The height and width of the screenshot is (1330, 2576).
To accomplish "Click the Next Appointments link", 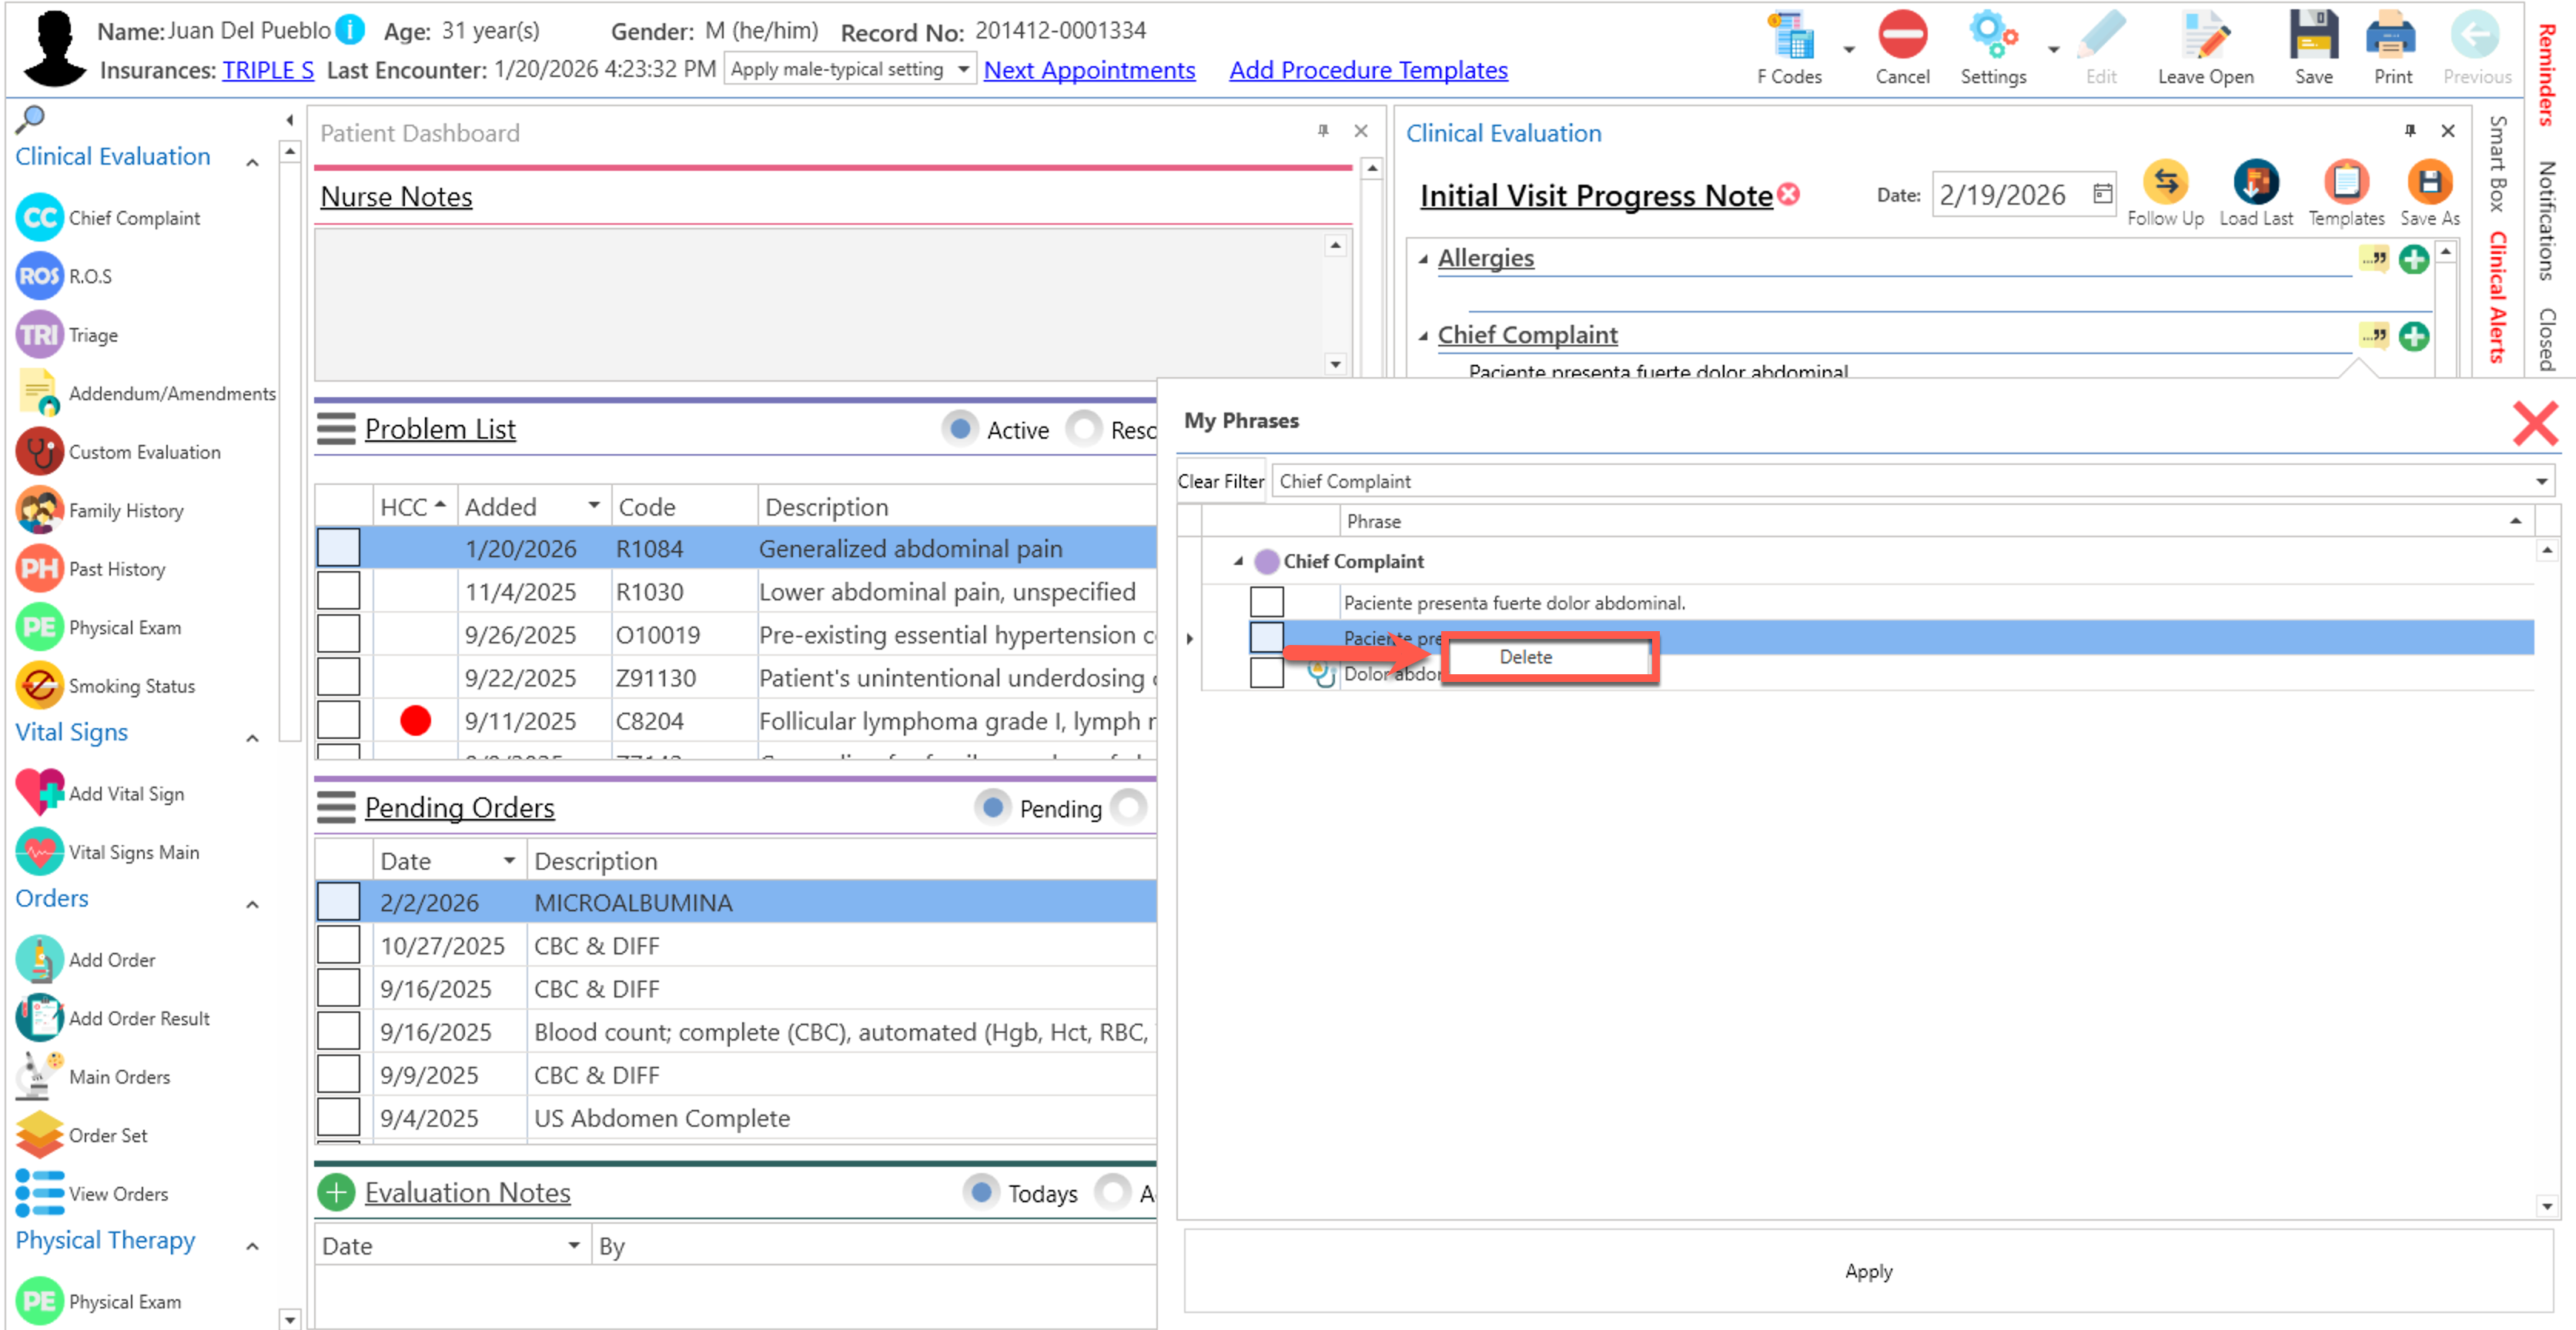I will click(x=1089, y=70).
